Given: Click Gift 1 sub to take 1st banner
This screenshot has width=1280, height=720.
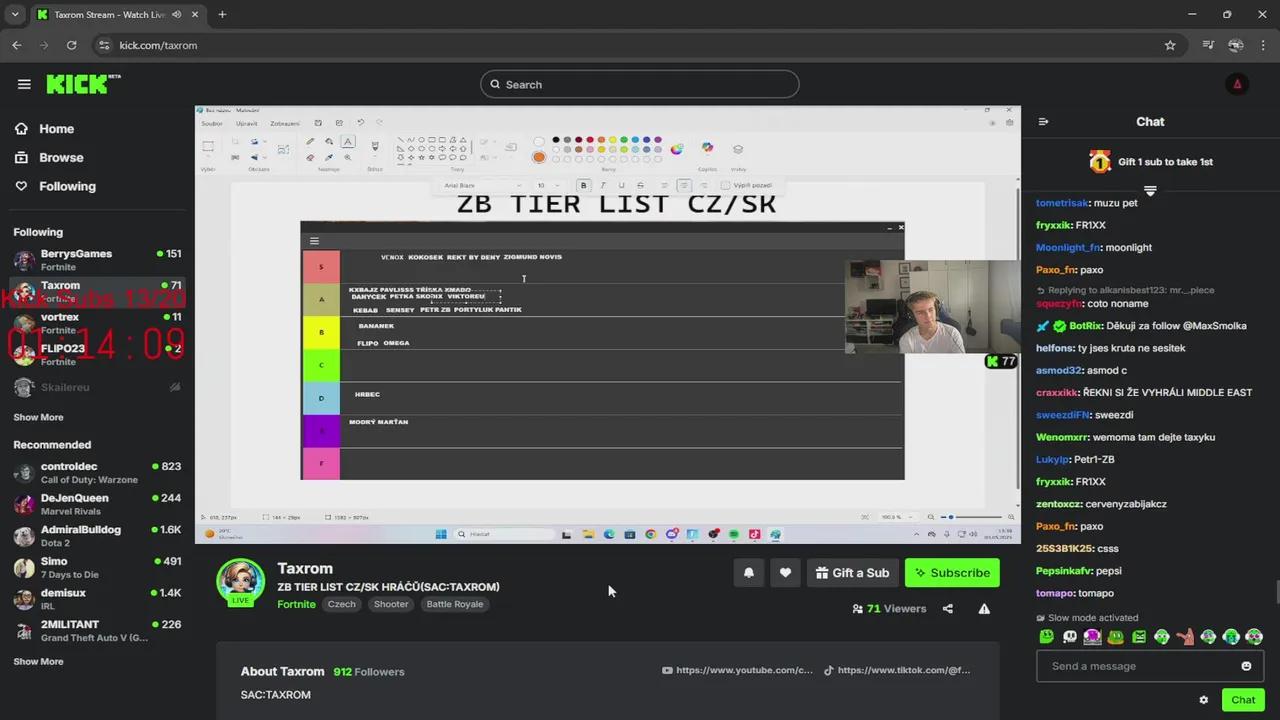Looking at the screenshot, I should [x=1151, y=162].
